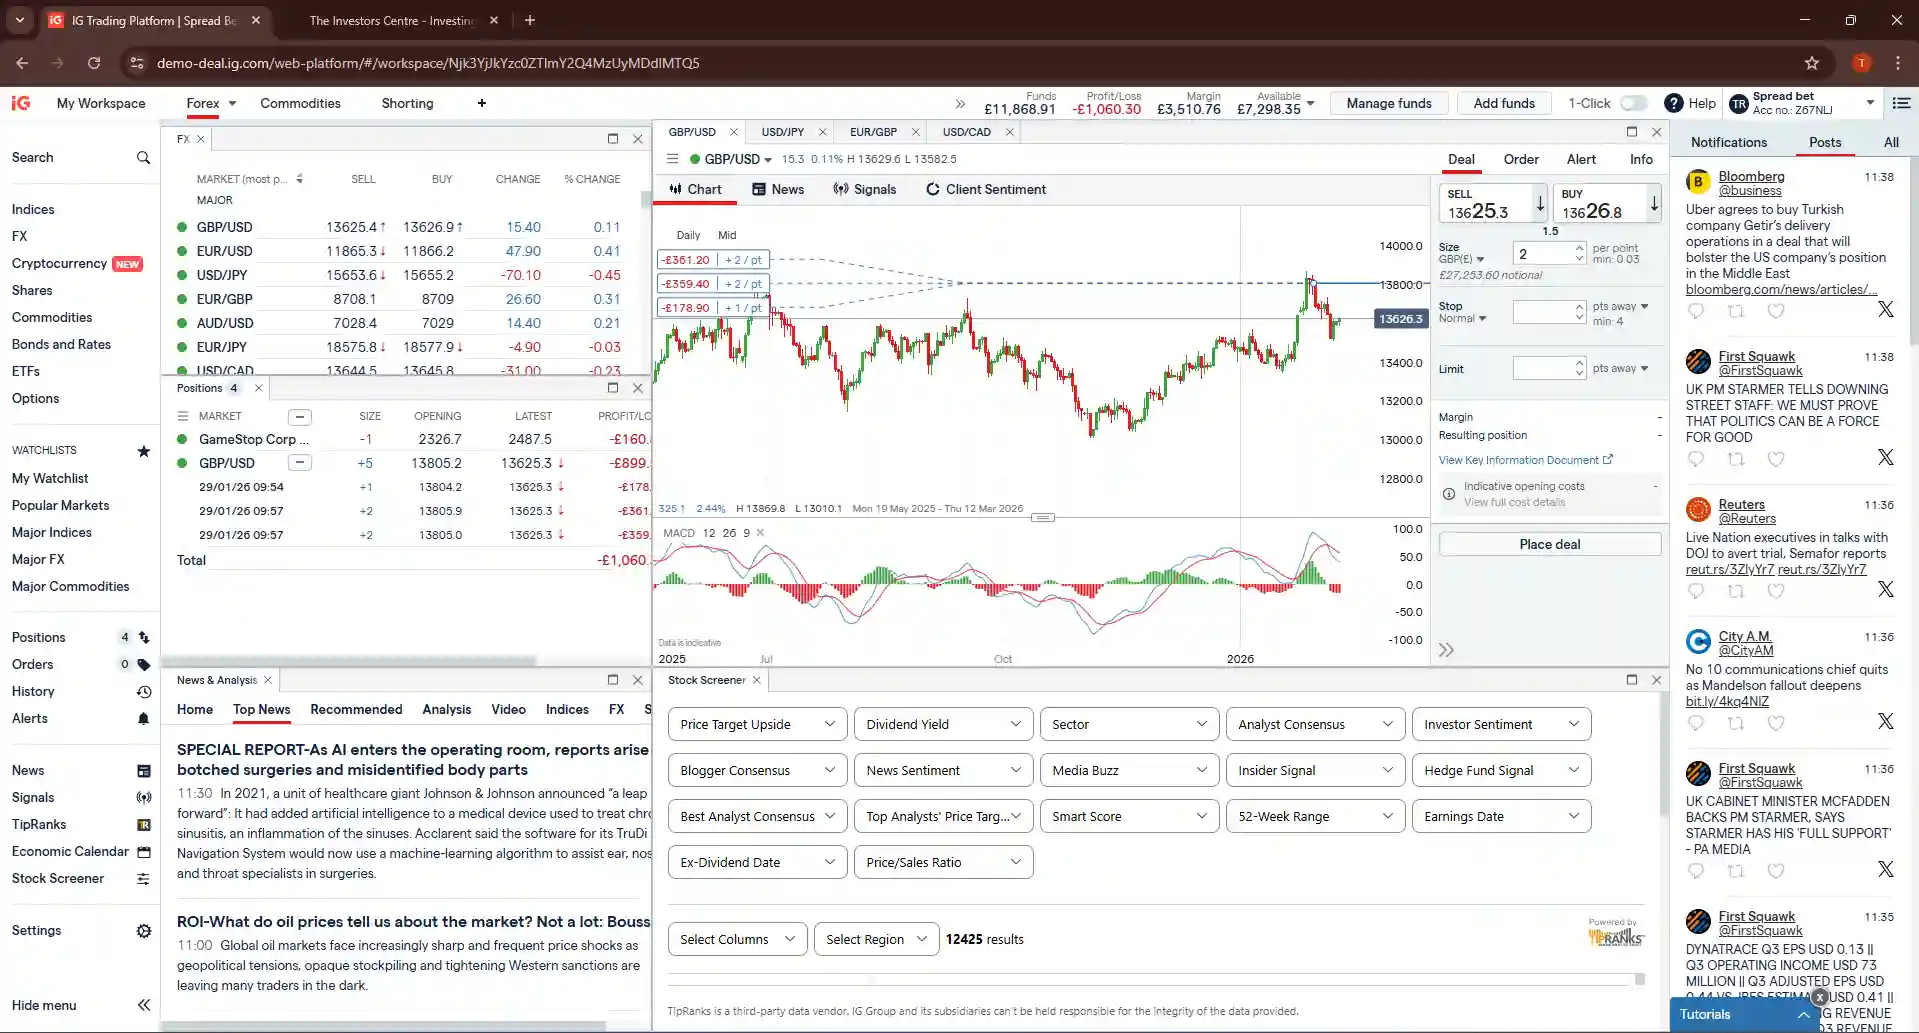The height and width of the screenshot is (1033, 1919).
Task: Like the Bloomberg post with the heart
Action: point(1777,311)
